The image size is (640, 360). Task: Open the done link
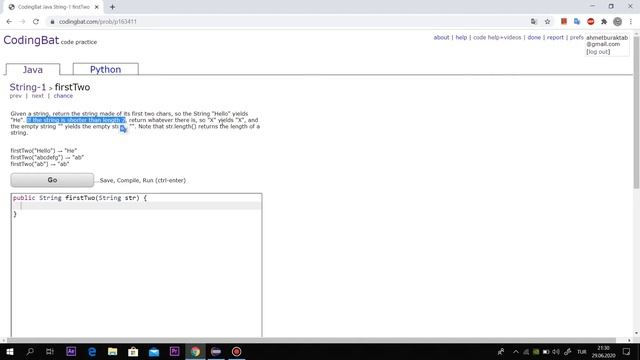534,38
